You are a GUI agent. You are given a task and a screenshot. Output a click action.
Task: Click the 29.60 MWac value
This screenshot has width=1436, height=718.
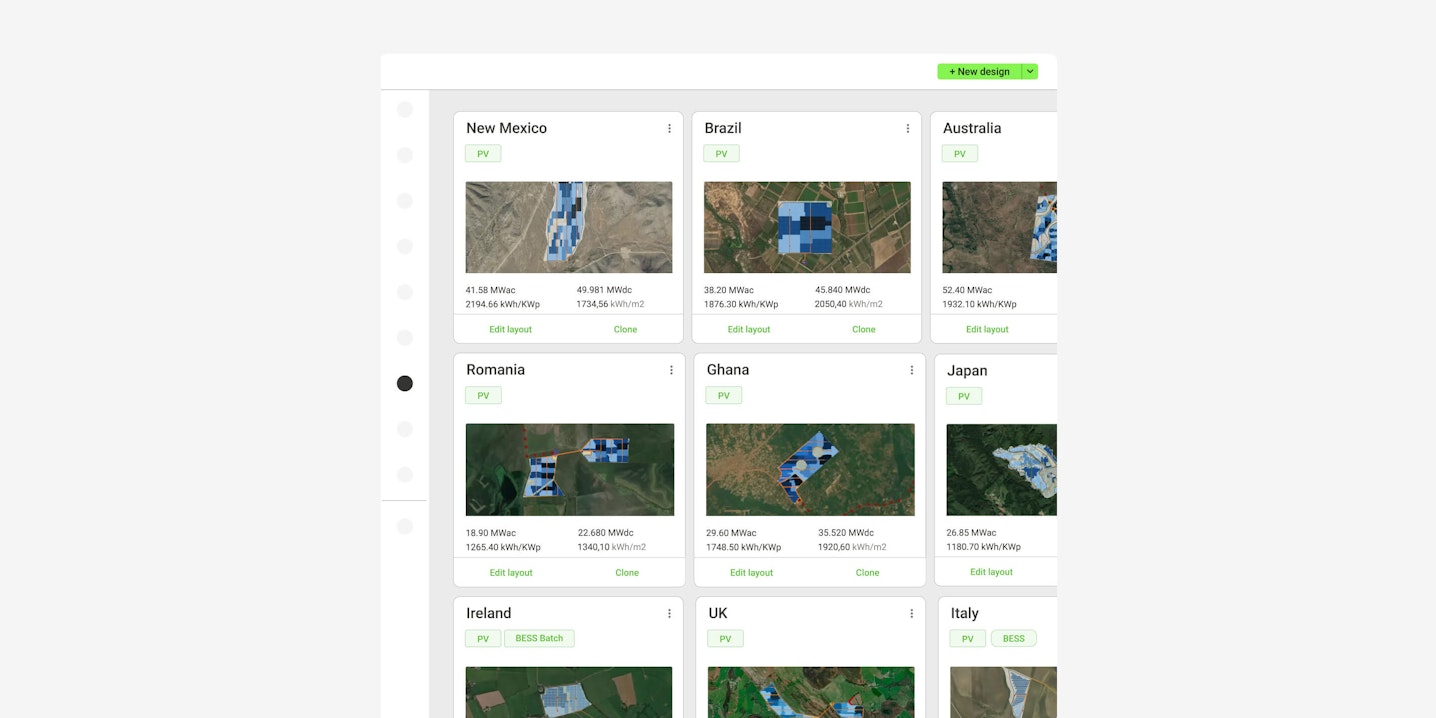pyautogui.click(x=731, y=533)
